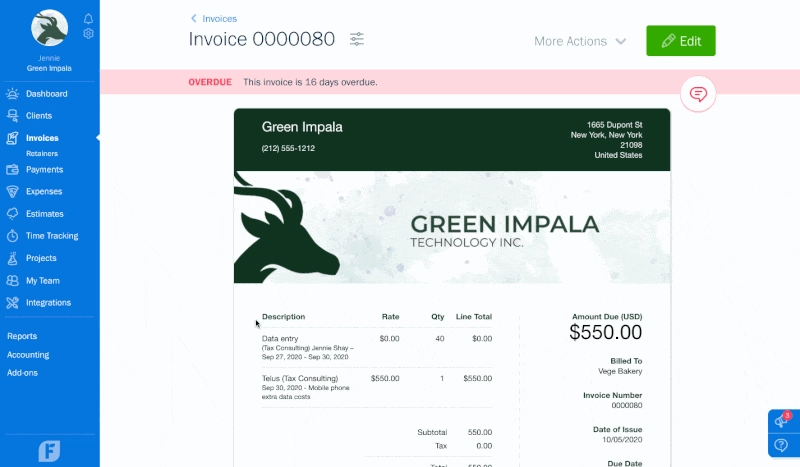Click the Description column header
Screen dimensions: 800x467
point(283,316)
